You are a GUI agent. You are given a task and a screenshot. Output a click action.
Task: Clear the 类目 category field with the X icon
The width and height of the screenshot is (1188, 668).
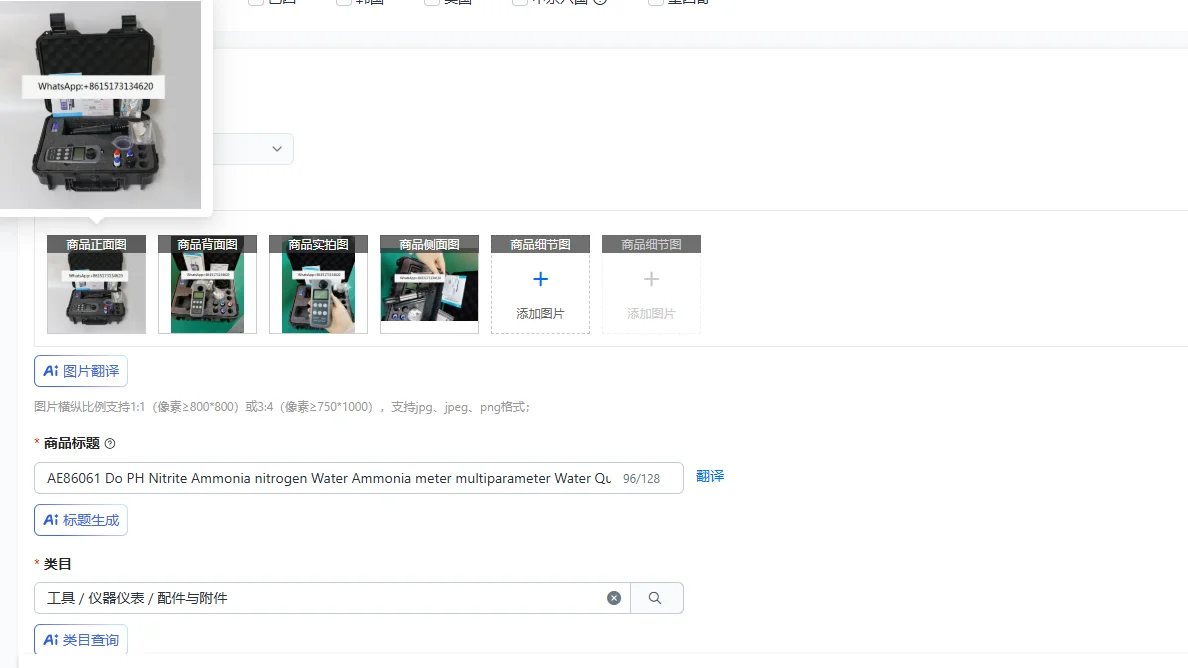pyautogui.click(x=614, y=598)
